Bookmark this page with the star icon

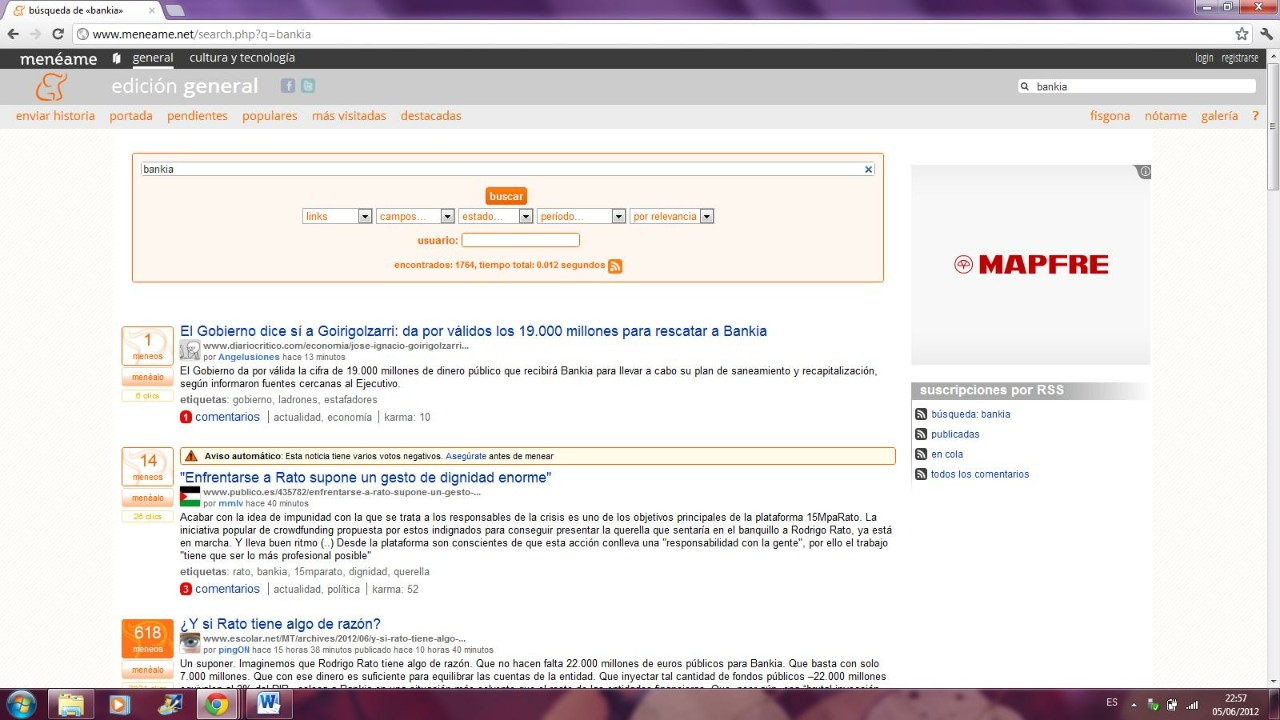click(1241, 34)
